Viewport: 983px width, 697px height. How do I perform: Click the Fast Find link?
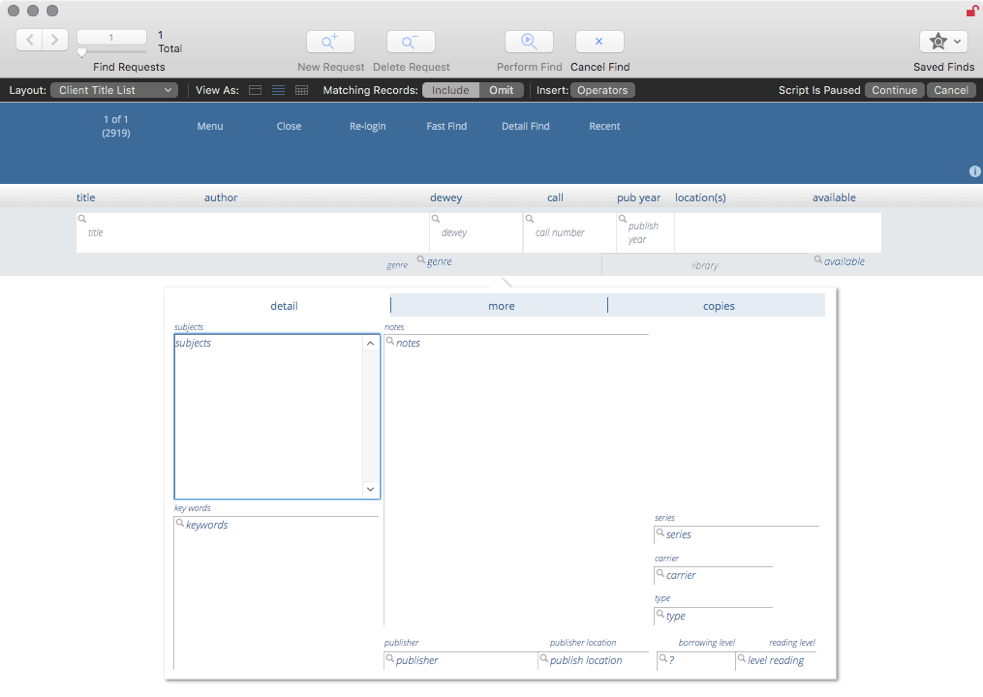click(x=446, y=126)
